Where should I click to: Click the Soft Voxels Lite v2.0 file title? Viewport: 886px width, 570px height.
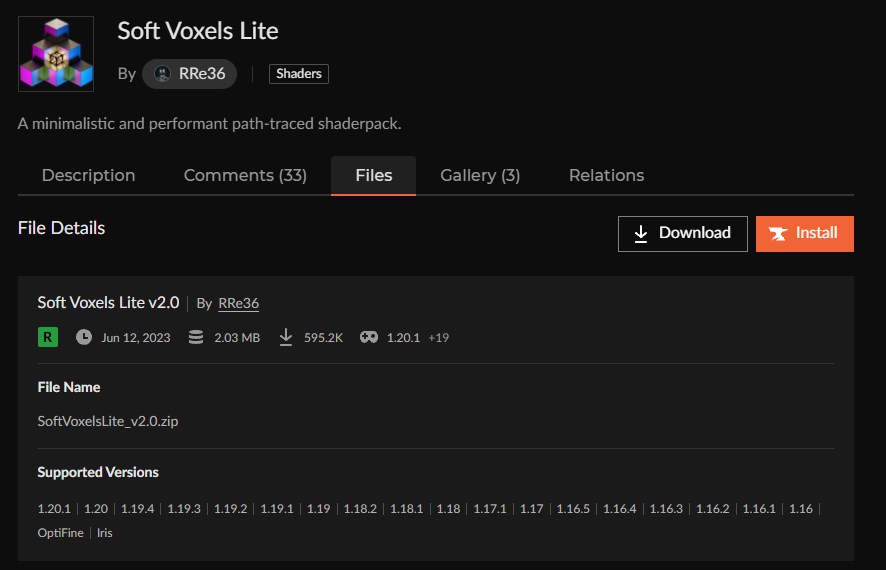(x=108, y=303)
